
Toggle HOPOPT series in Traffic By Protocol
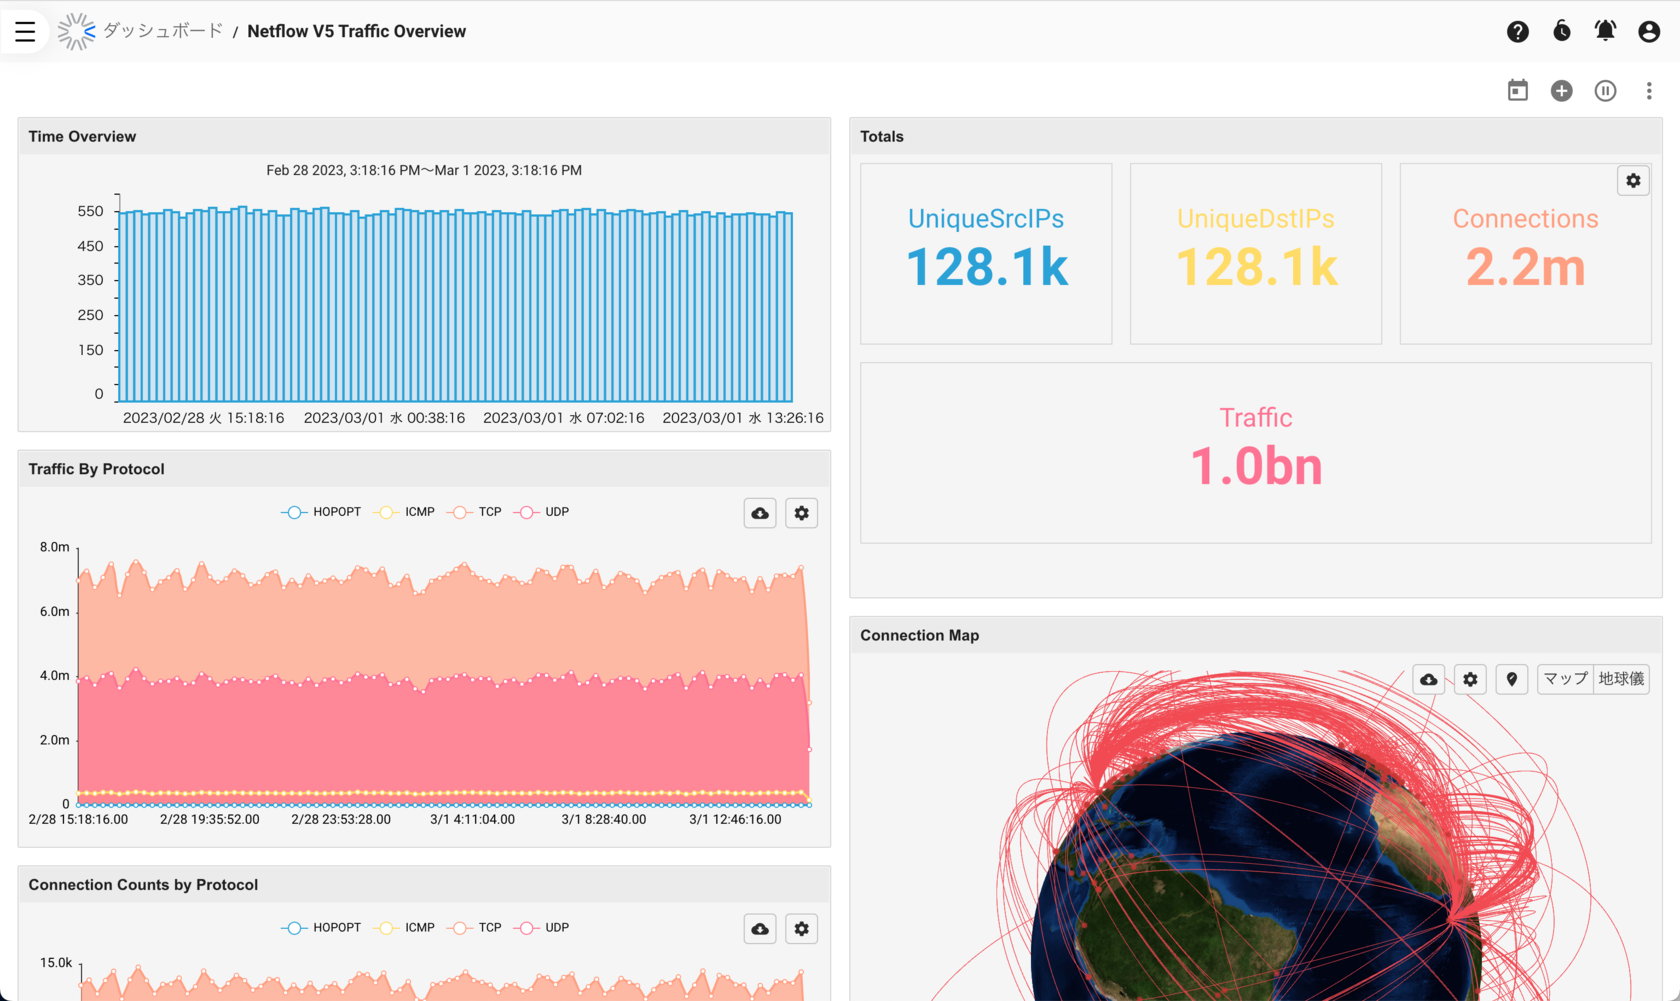tap(321, 512)
